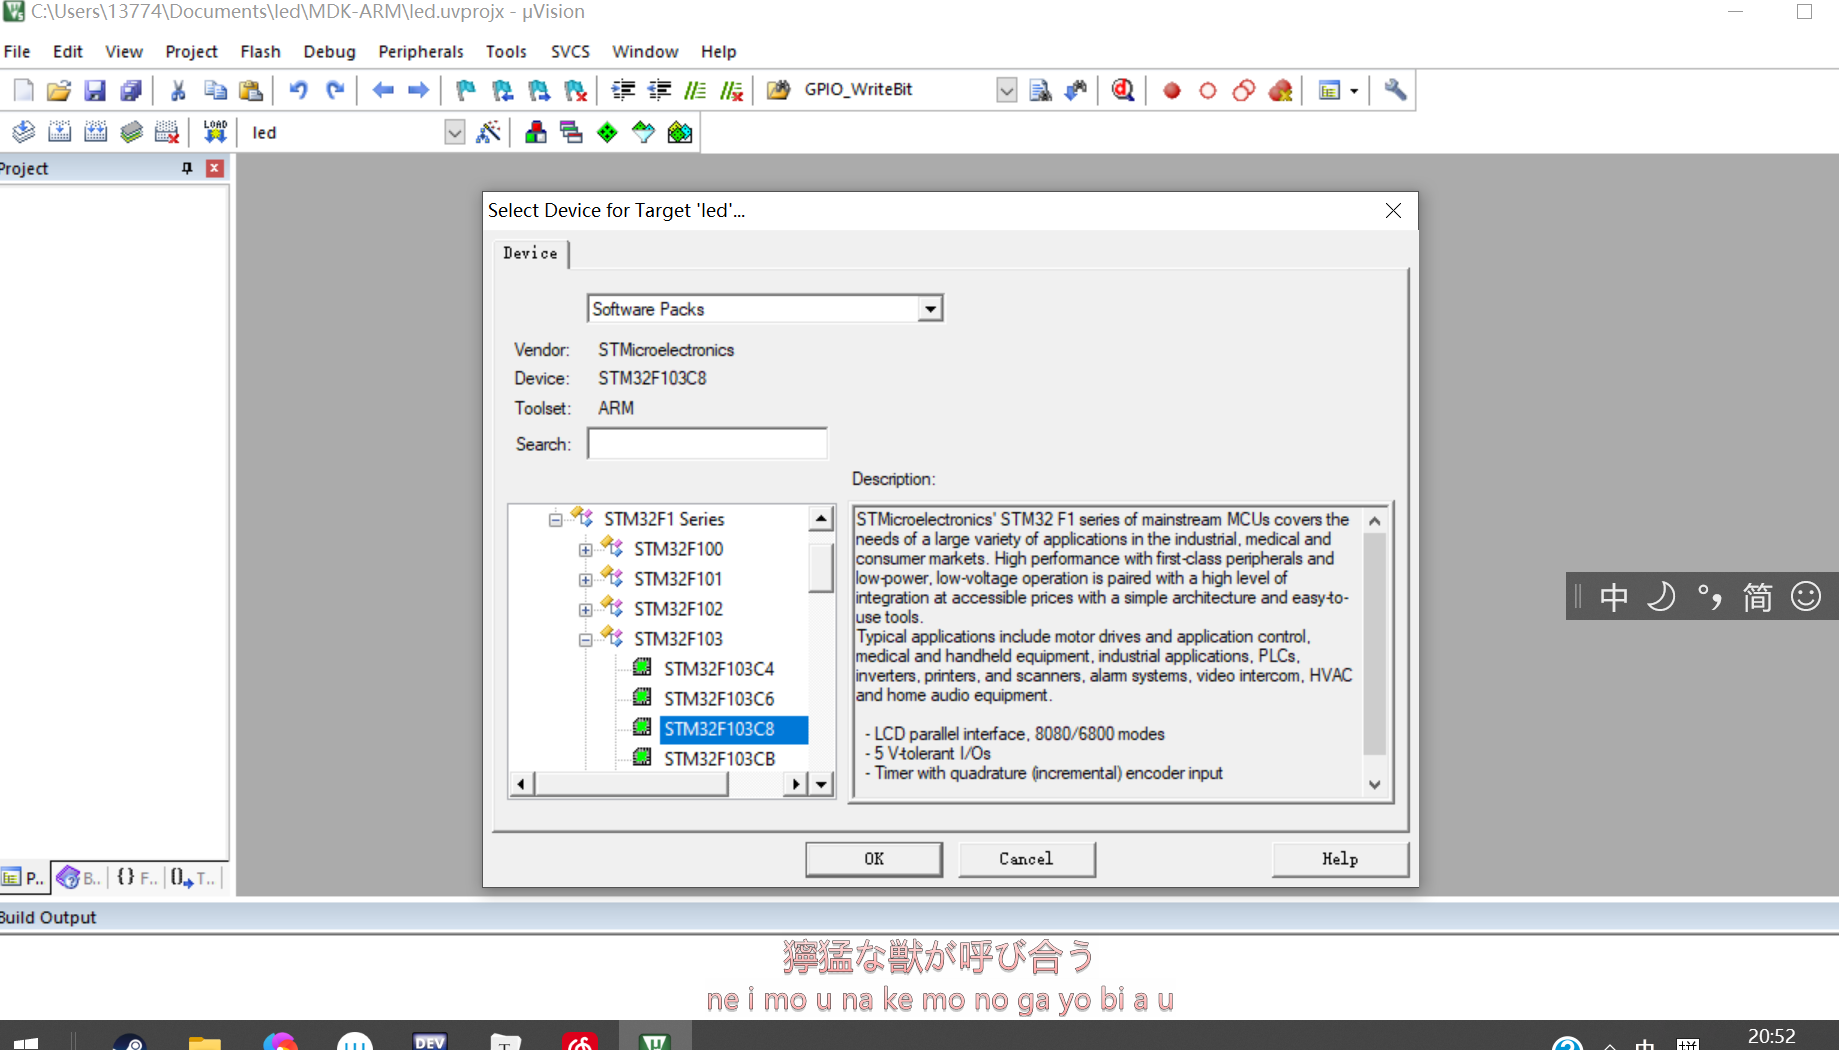Click the Open file icon

tap(59, 90)
